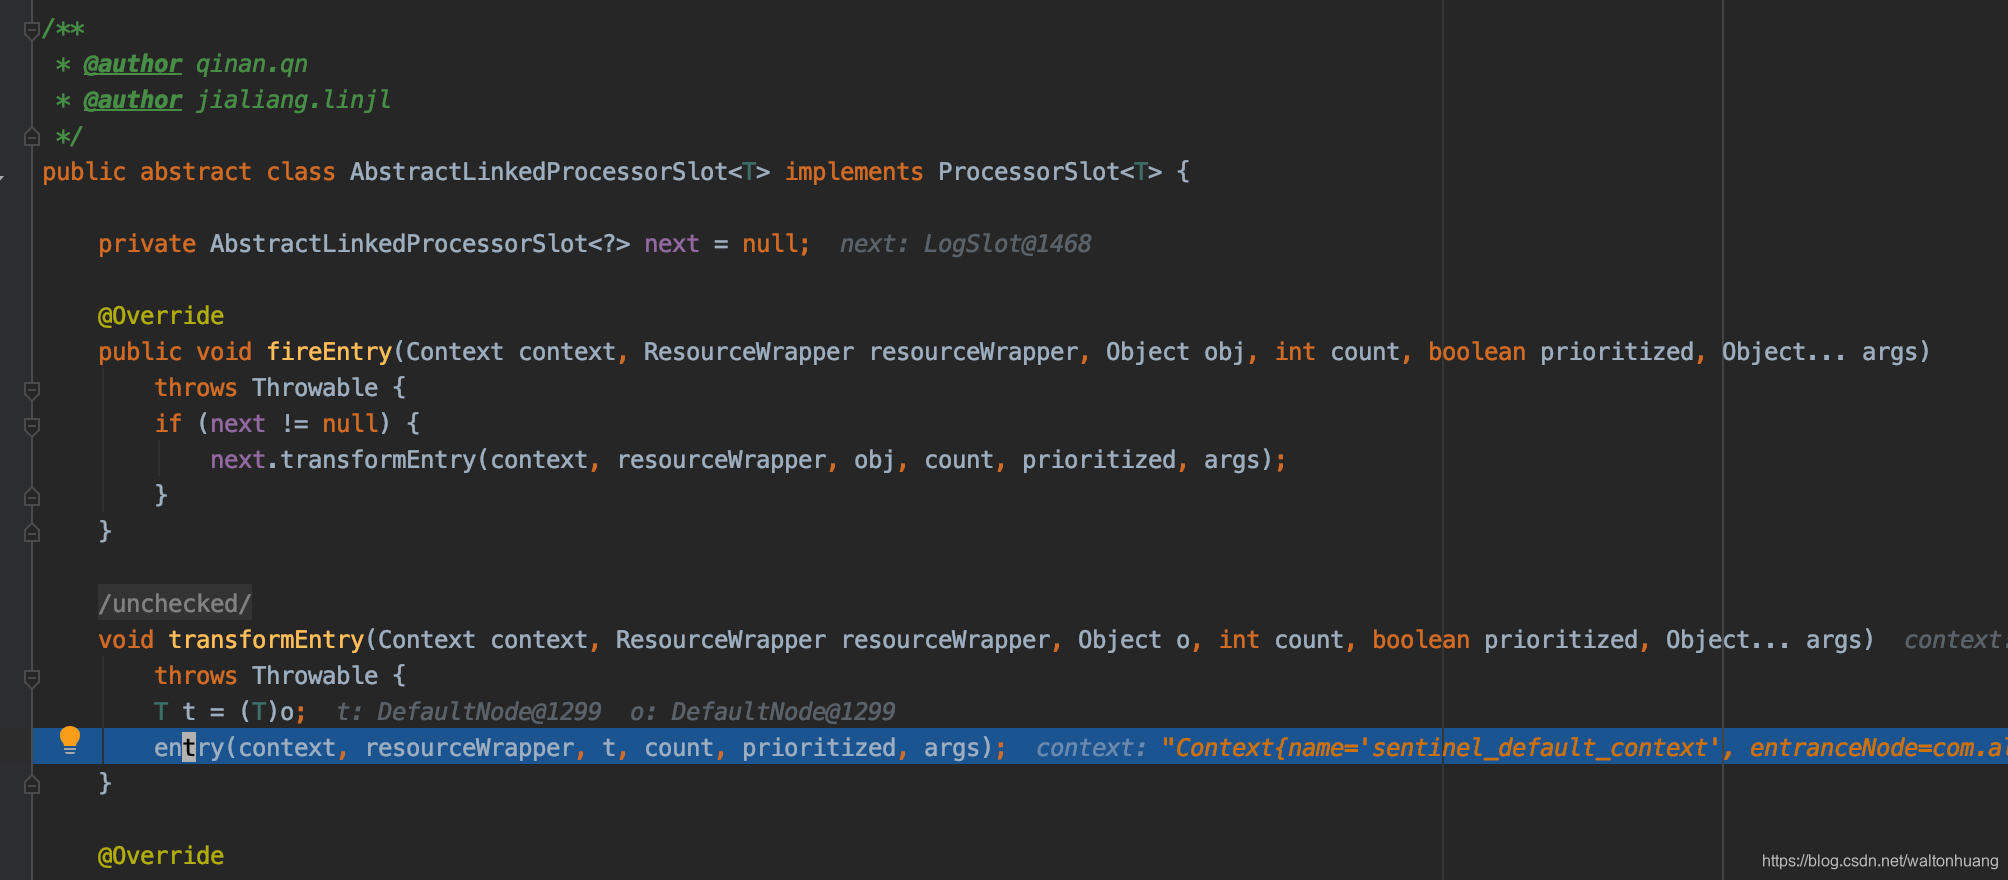Fold transformEntry method at its throws Throwable line
2008x880 pixels.
31,678
